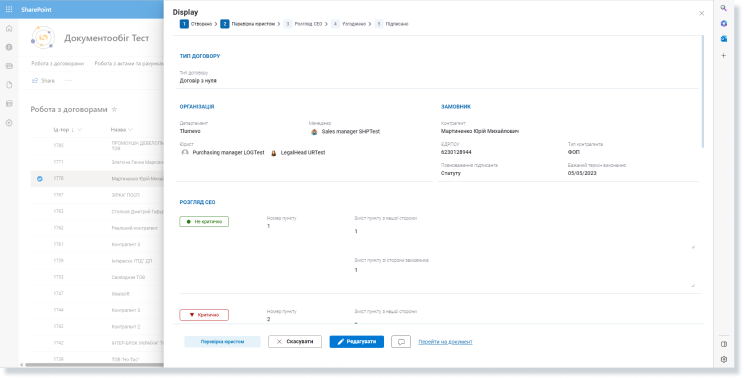Select list row with ID 1763
This screenshot has height=378, width=744.
point(97,212)
